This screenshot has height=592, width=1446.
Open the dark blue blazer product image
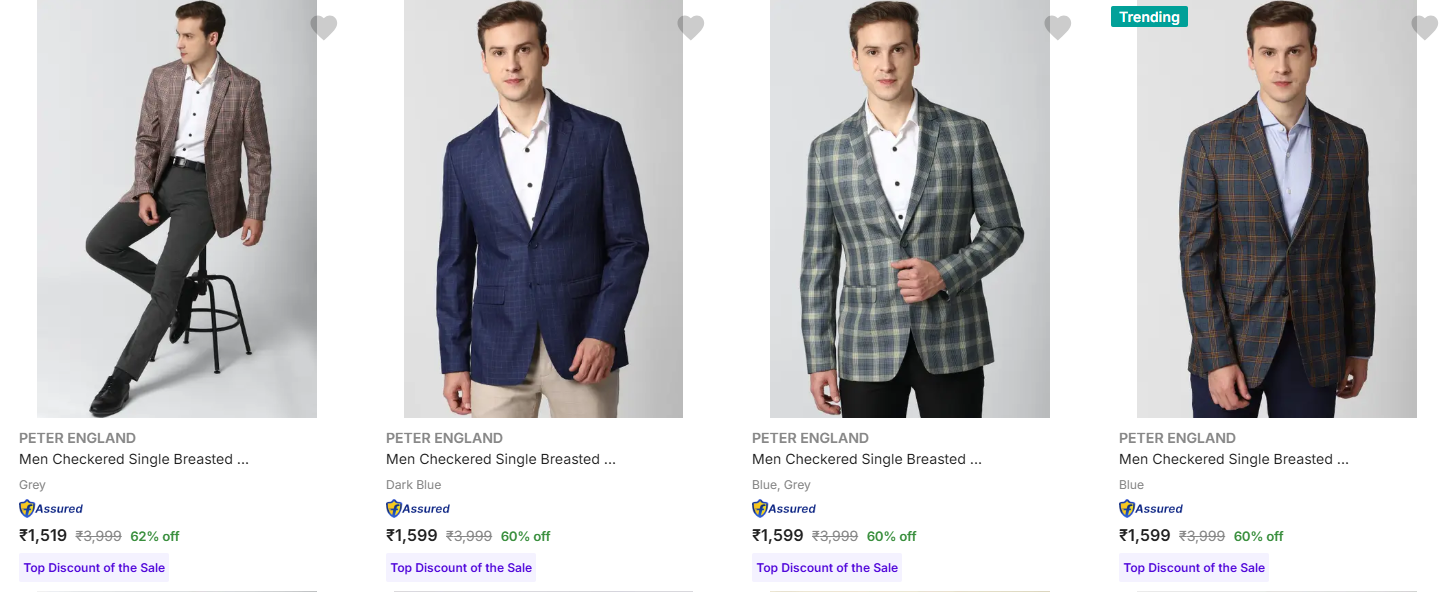click(x=543, y=210)
